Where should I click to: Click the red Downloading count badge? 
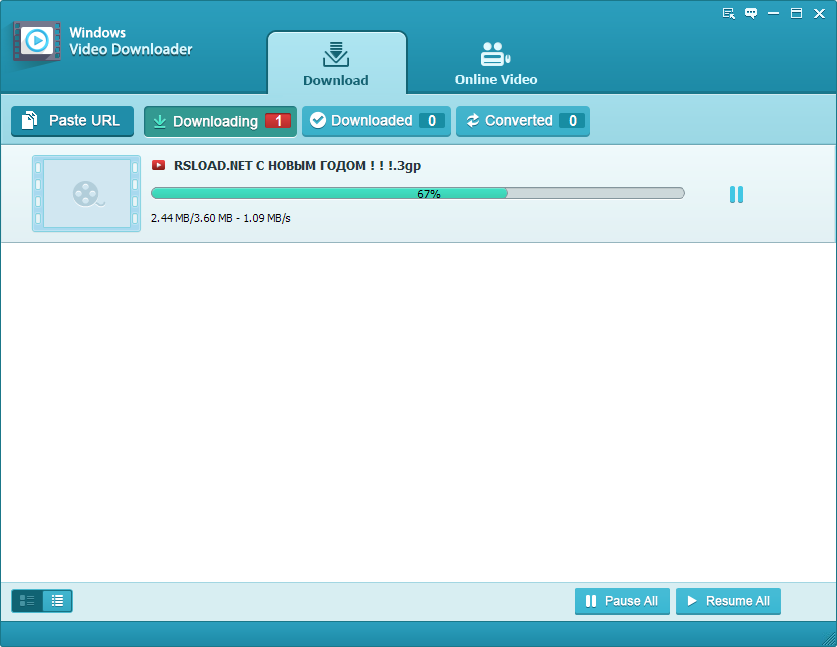pyautogui.click(x=278, y=121)
